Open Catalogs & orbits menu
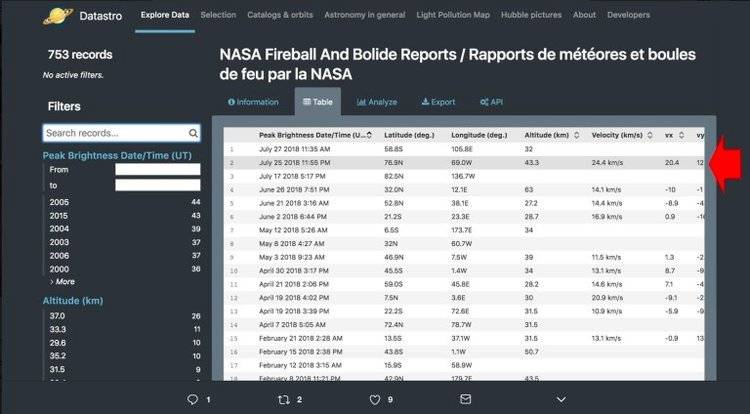Image resolution: width=750 pixels, height=414 pixels. click(x=280, y=15)
